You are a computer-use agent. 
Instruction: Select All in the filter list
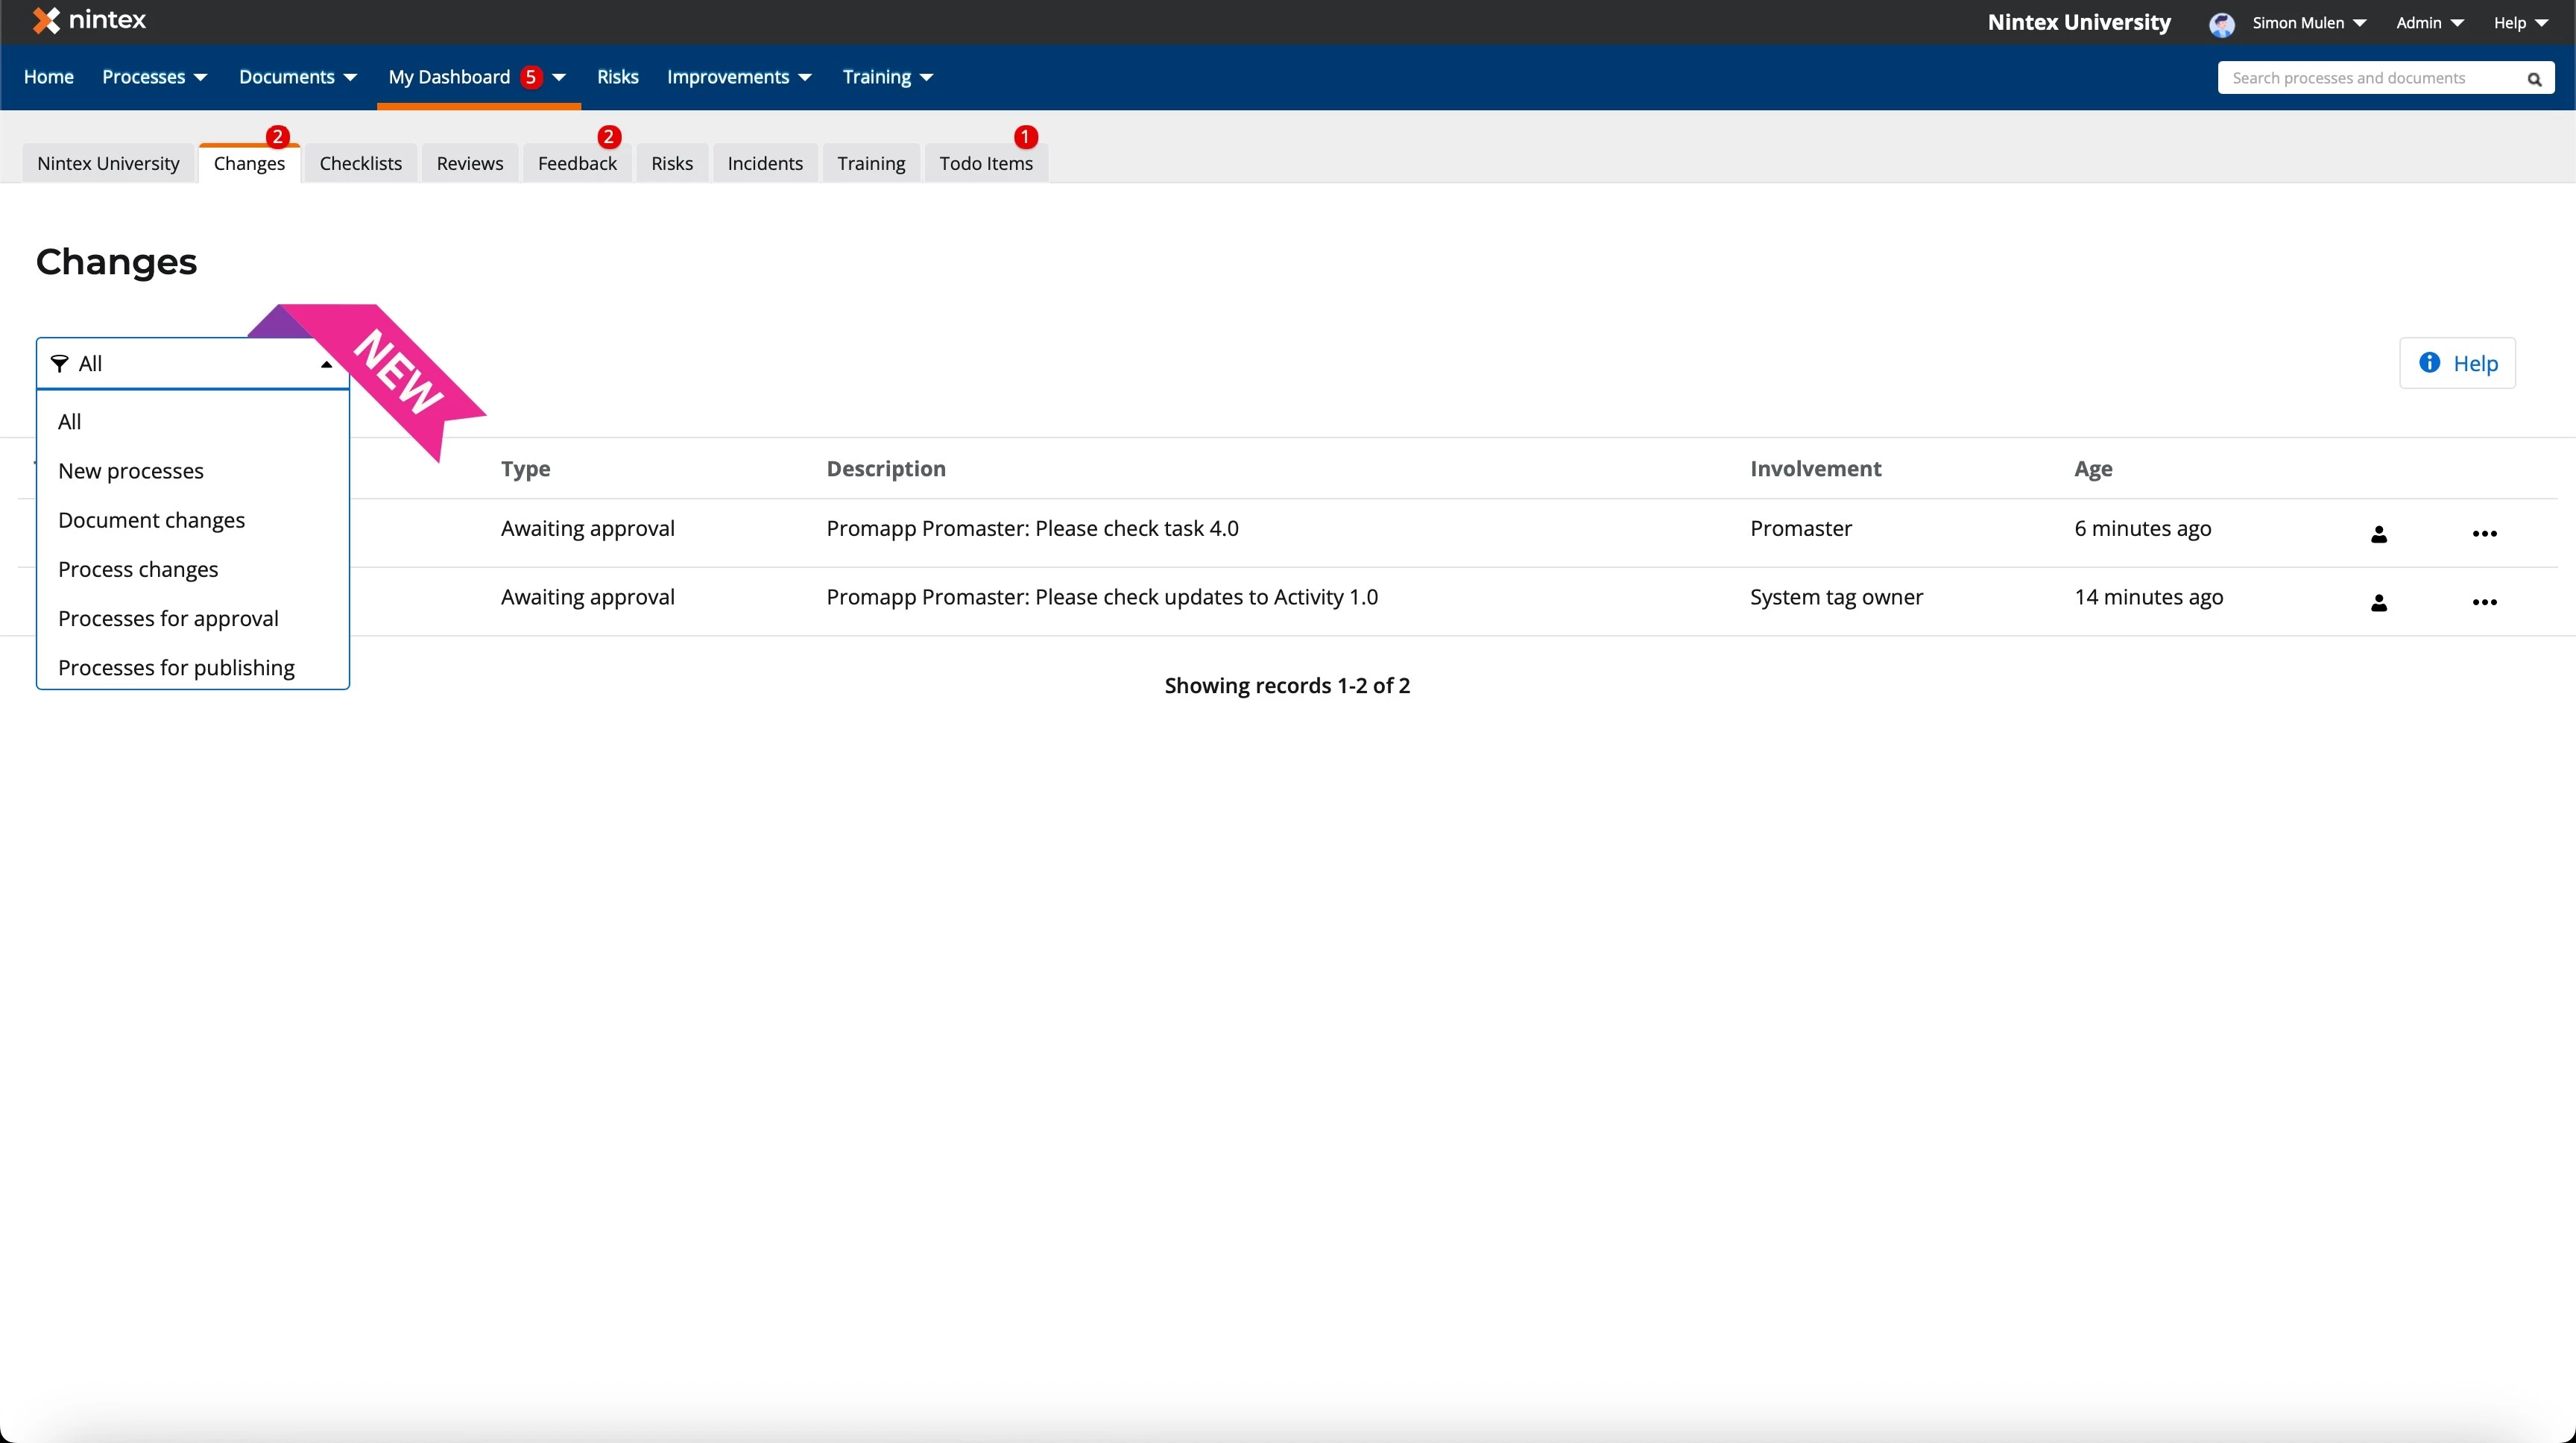192,422
